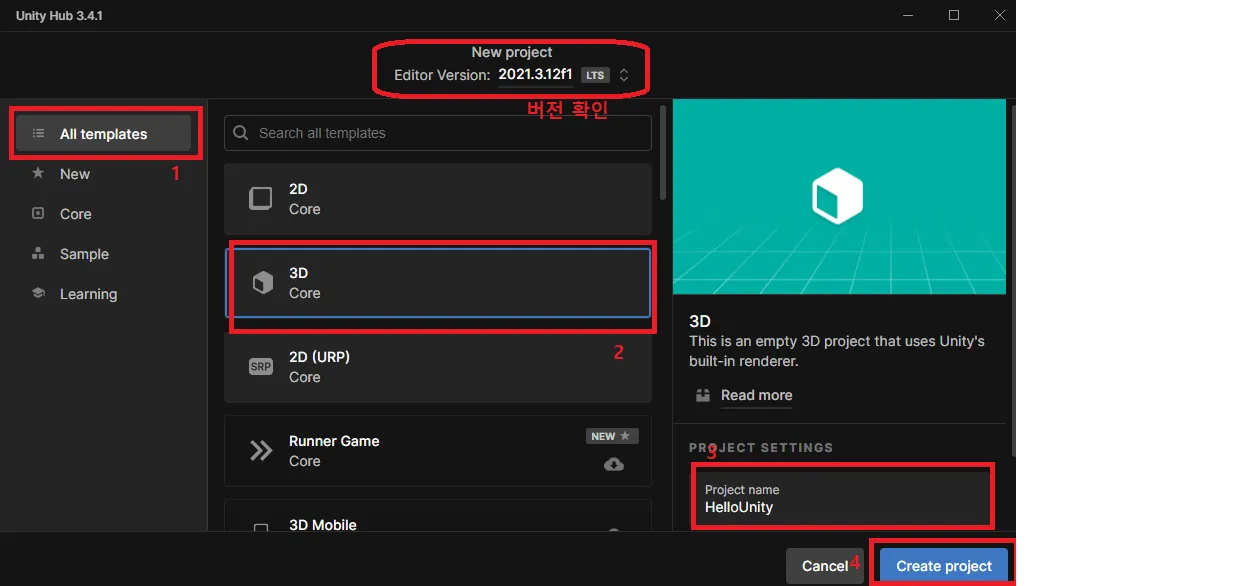This screenshot has width=1258, height=586.
Task: Click the PROJECT SETTINGS heading
Action: [761, 448]
